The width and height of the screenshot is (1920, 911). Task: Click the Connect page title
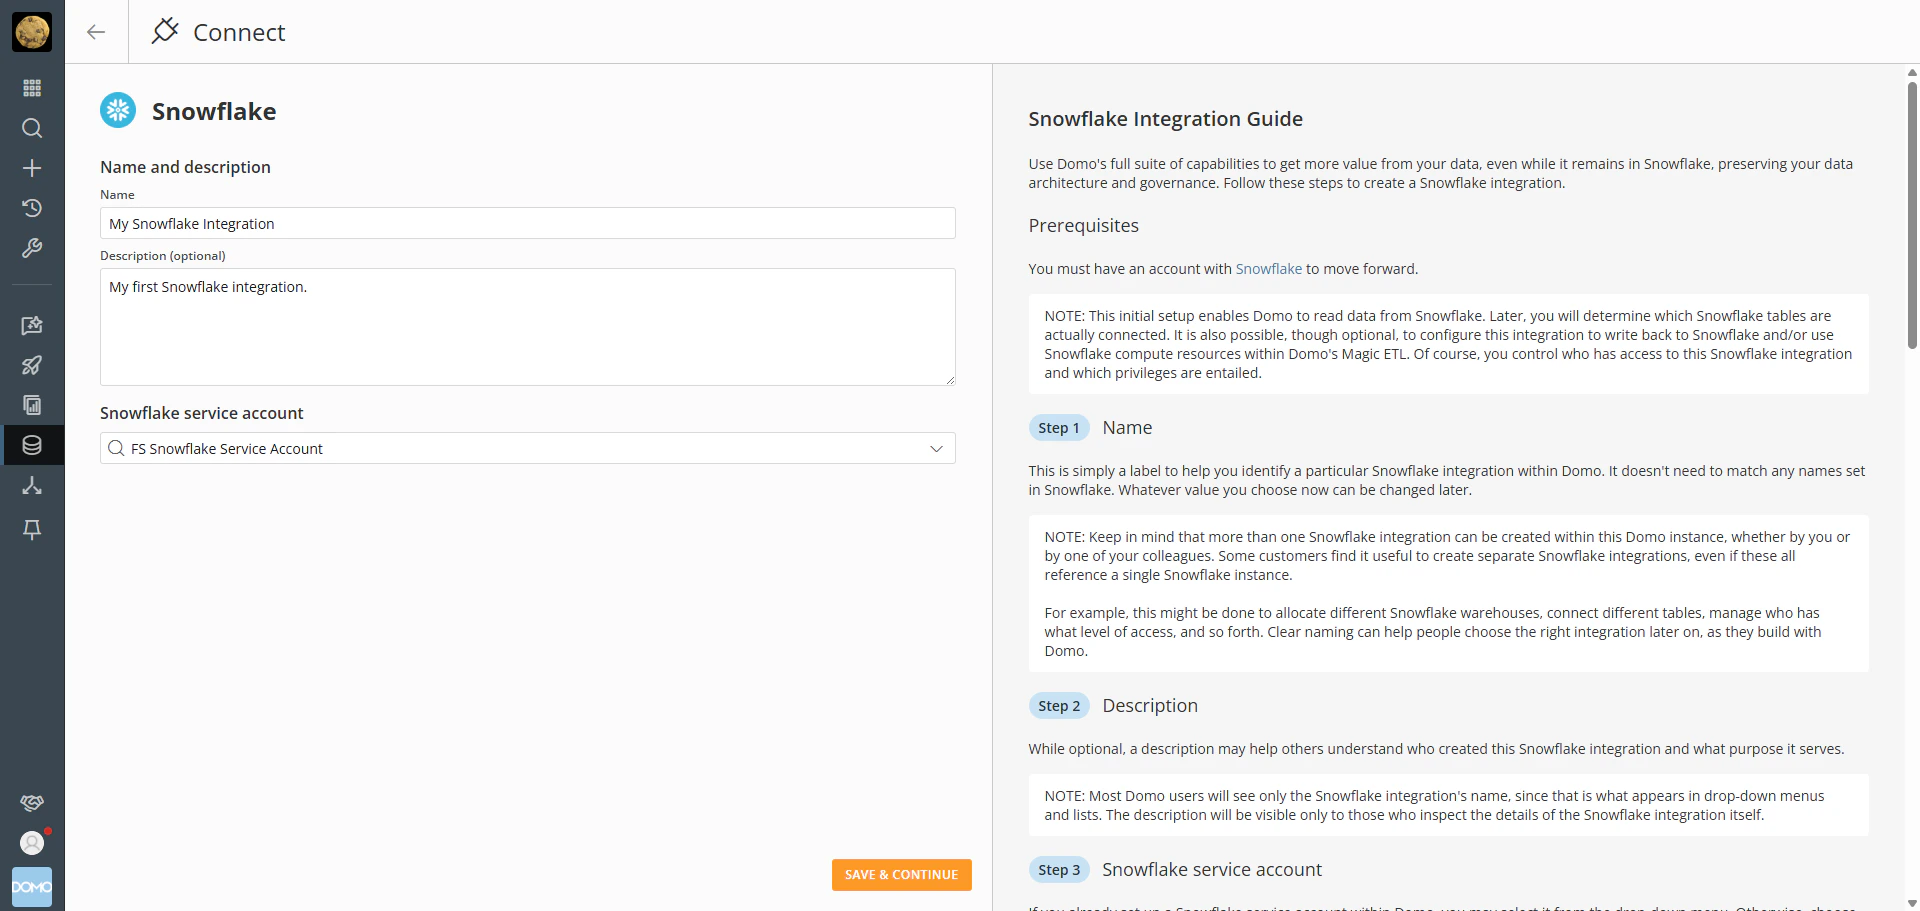(239, 33)
